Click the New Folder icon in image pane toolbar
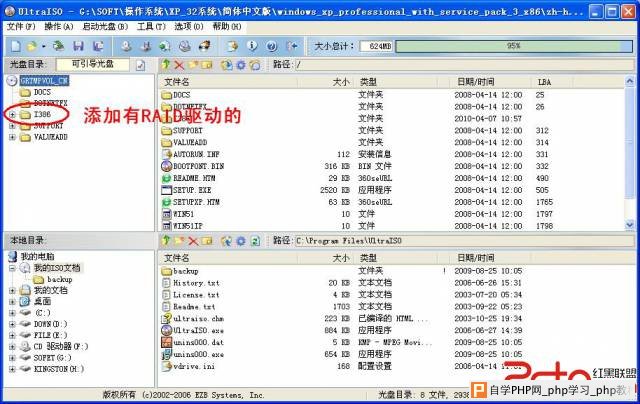640x404 pixels. 193,64
